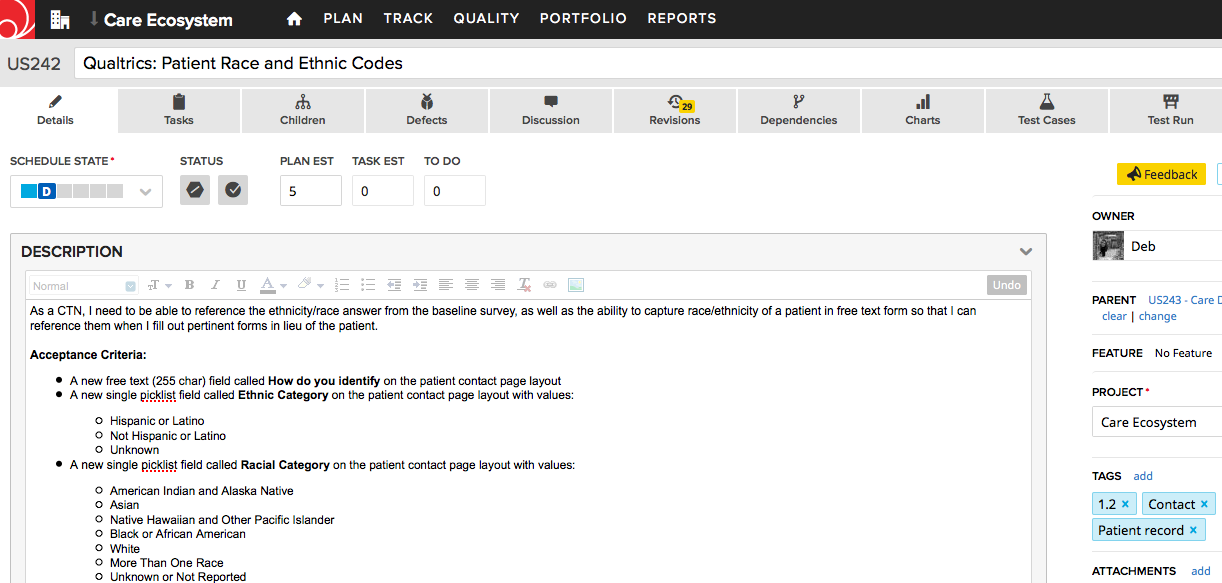Set the schedule state to D
1222x583 pixels.
coord(46,191)
